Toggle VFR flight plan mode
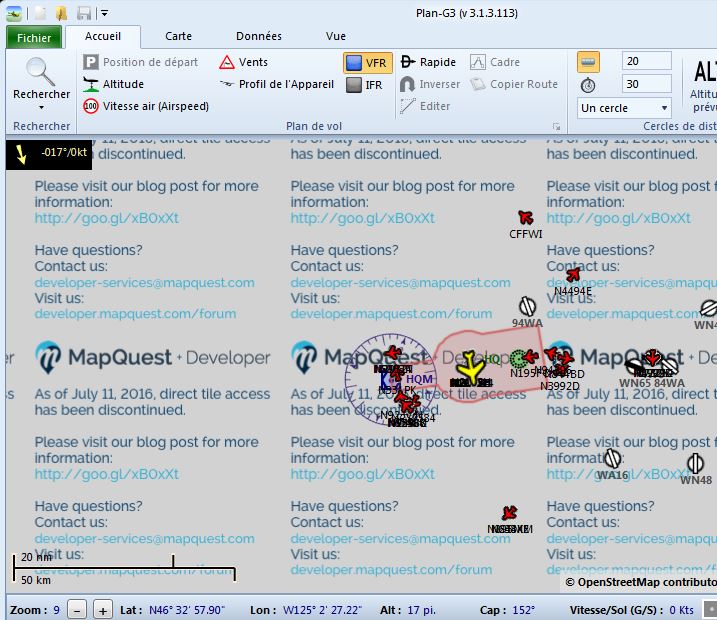The width and height of the screenshot is (717, 620). 368,63
